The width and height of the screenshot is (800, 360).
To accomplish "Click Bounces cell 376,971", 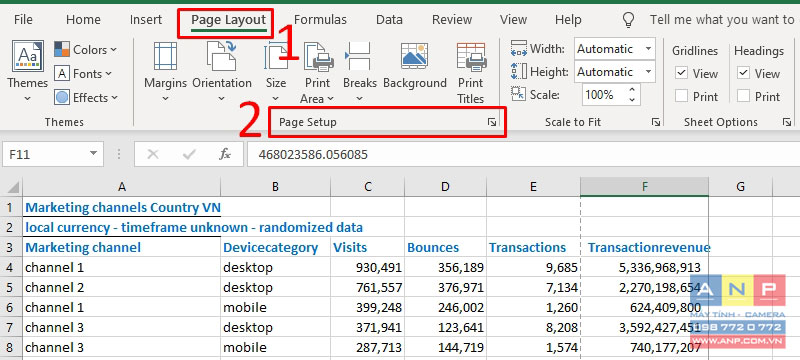I will pos(445,287).
